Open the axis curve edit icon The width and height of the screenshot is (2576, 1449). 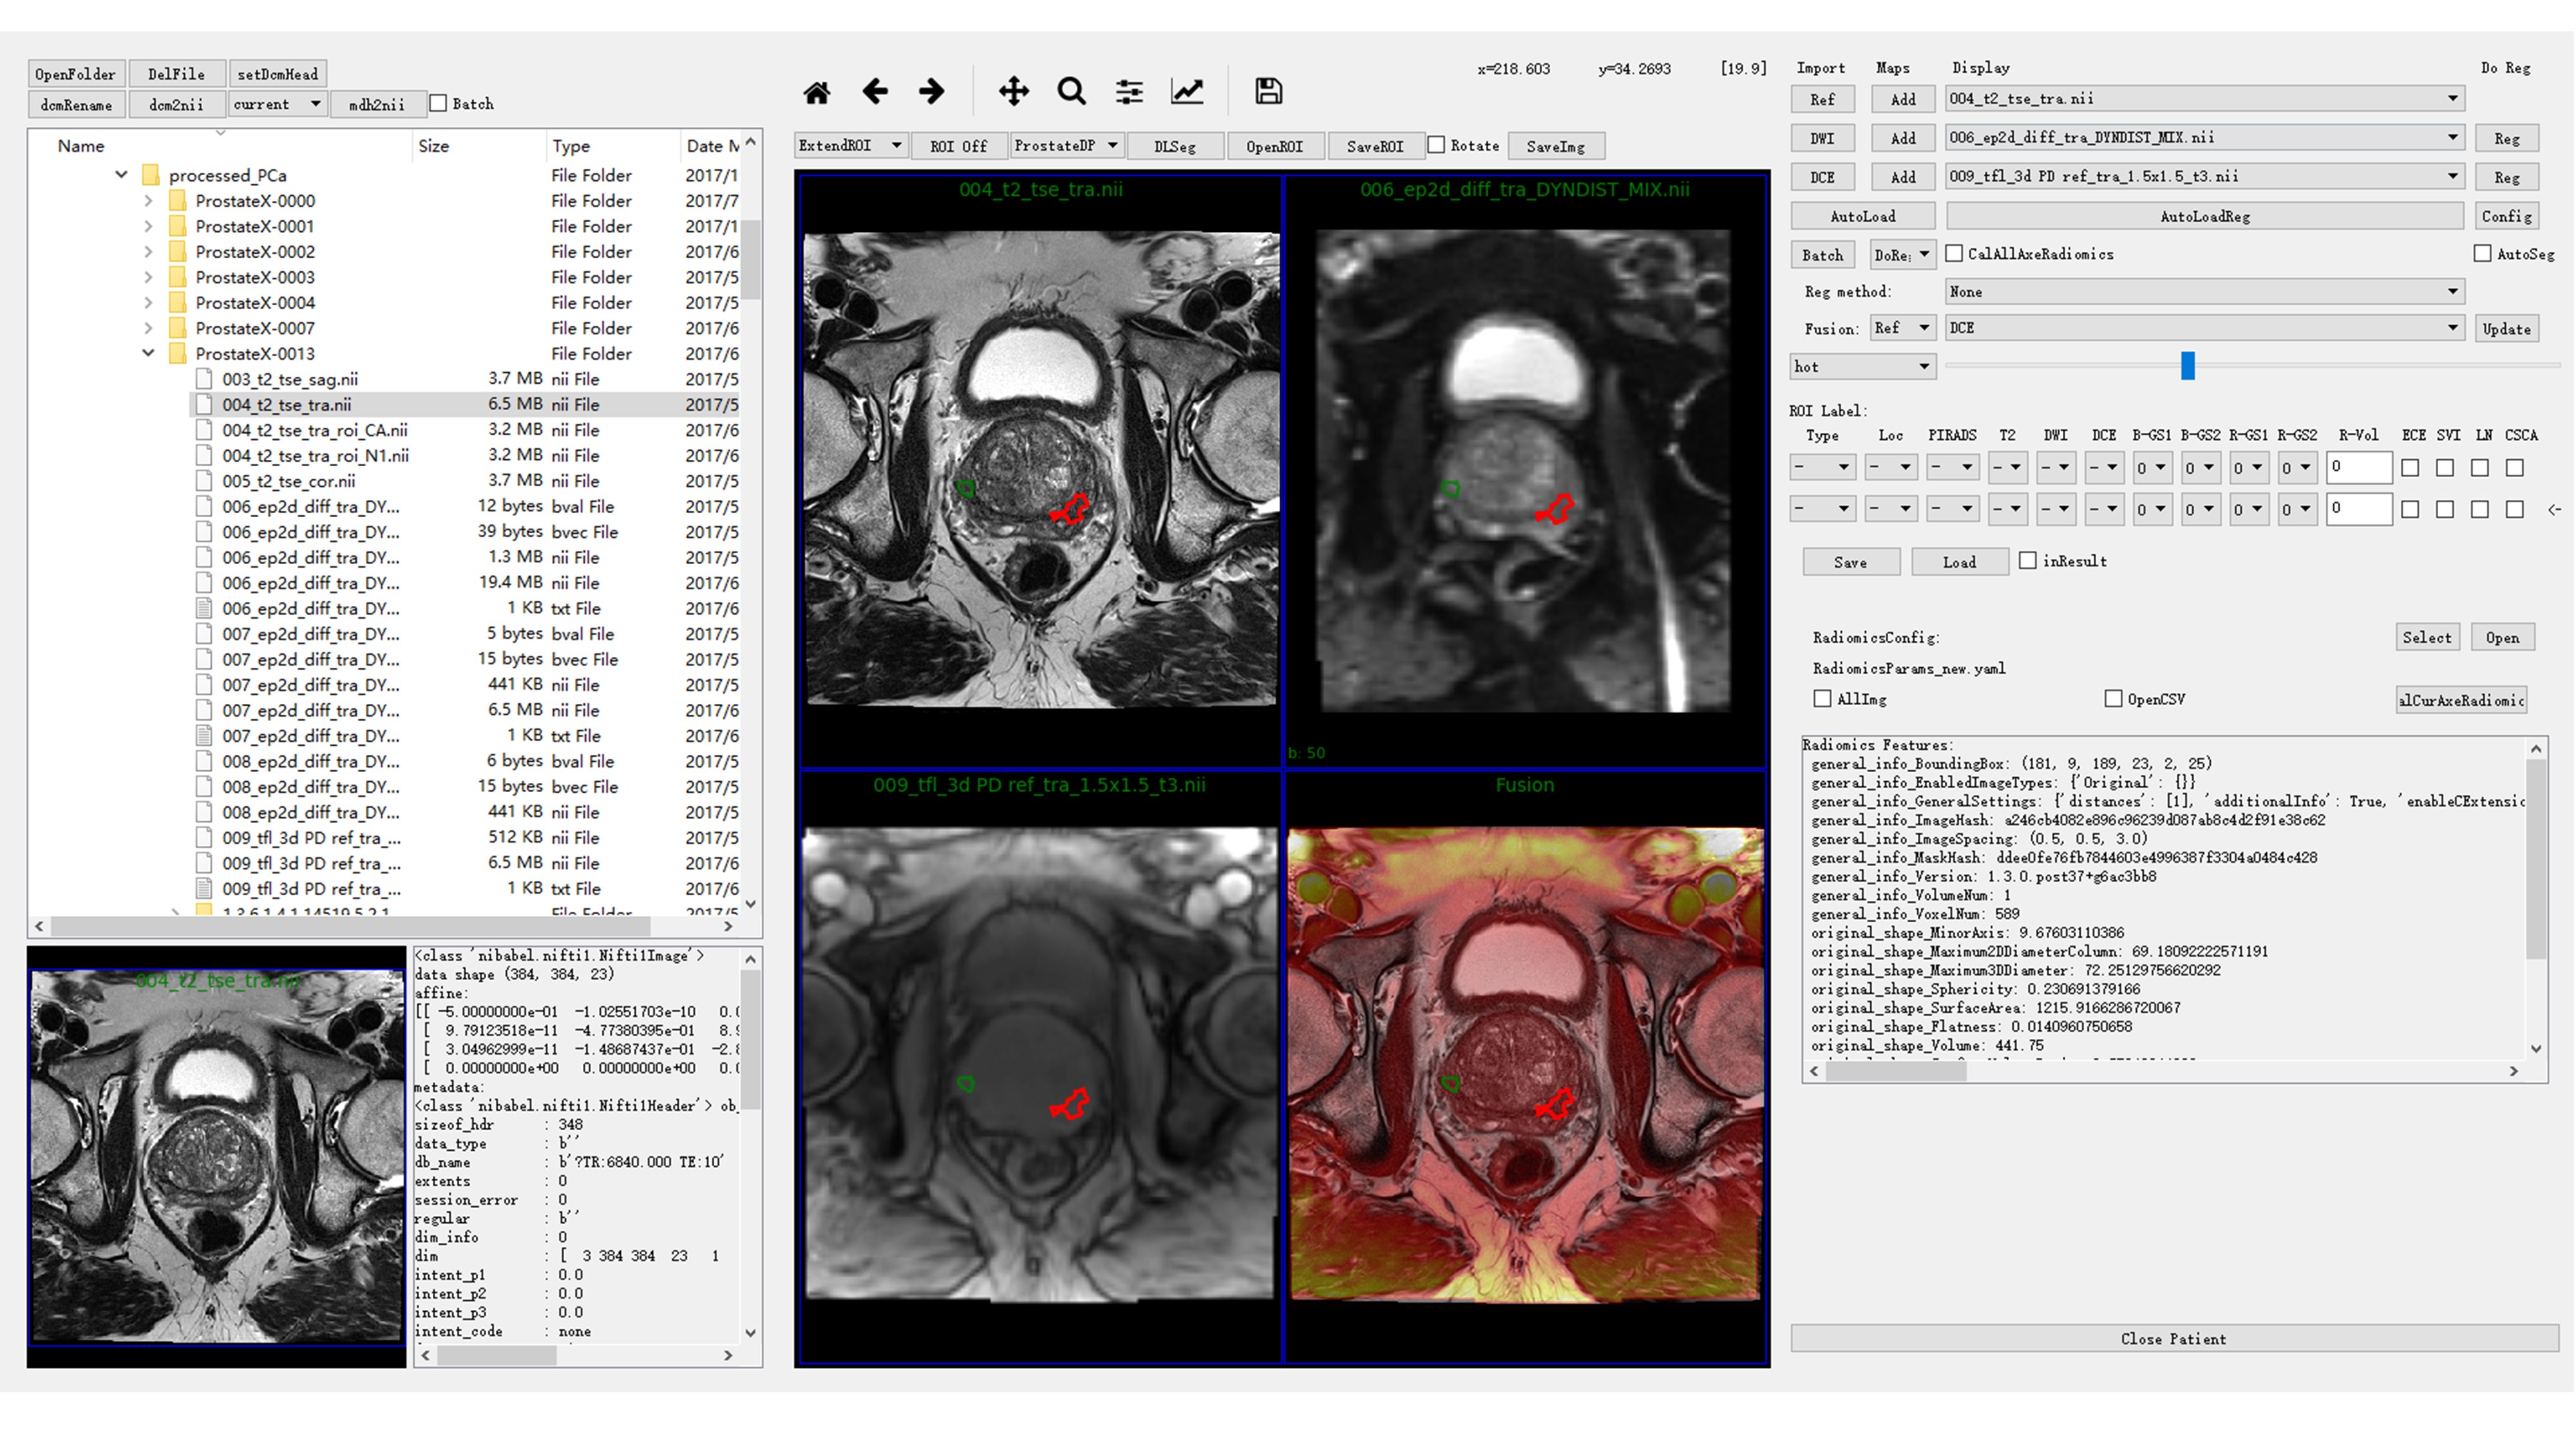click(x=1187, y=92)
